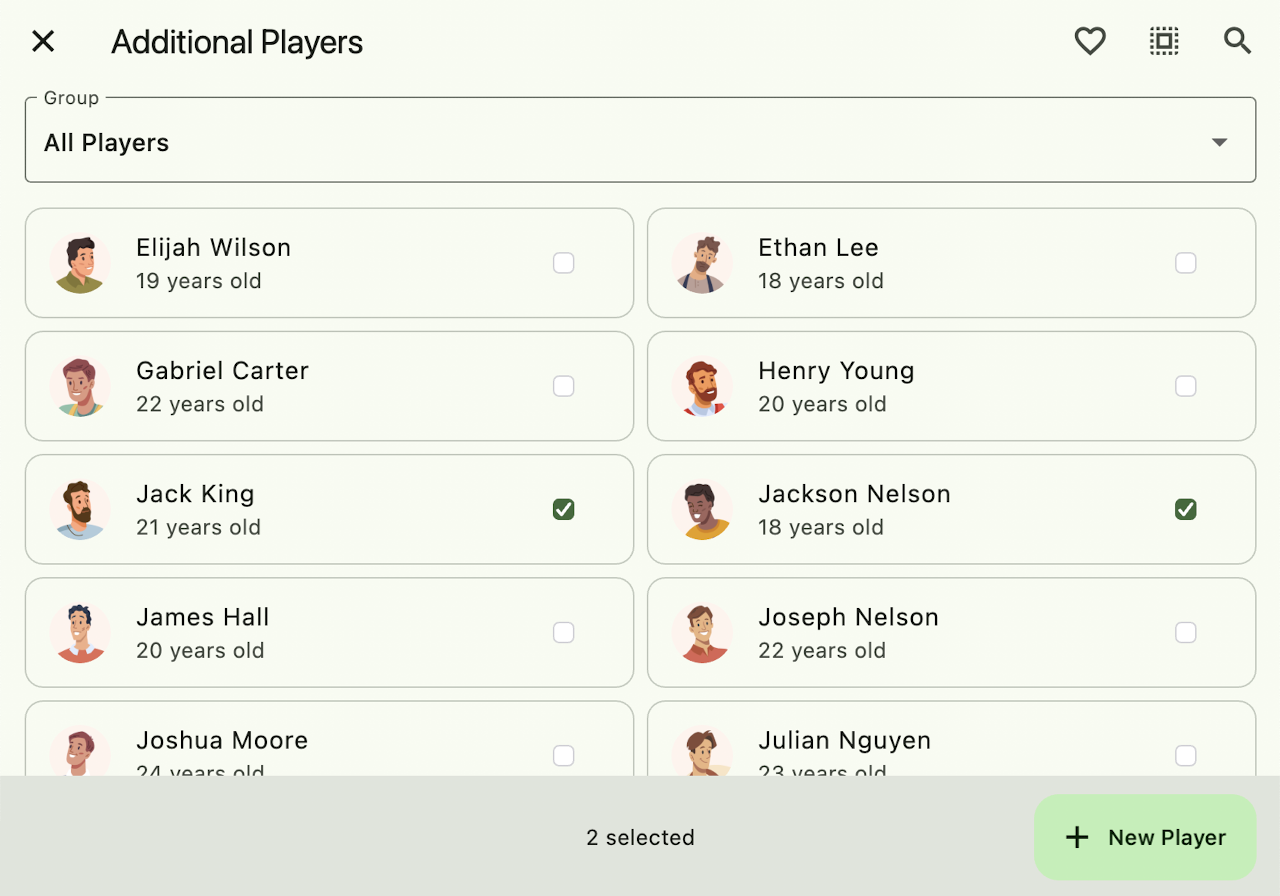Screen dimensions: 1280x896
Task: Click Jackson Nelson's avatar
Action: click(x=702, y=509)
